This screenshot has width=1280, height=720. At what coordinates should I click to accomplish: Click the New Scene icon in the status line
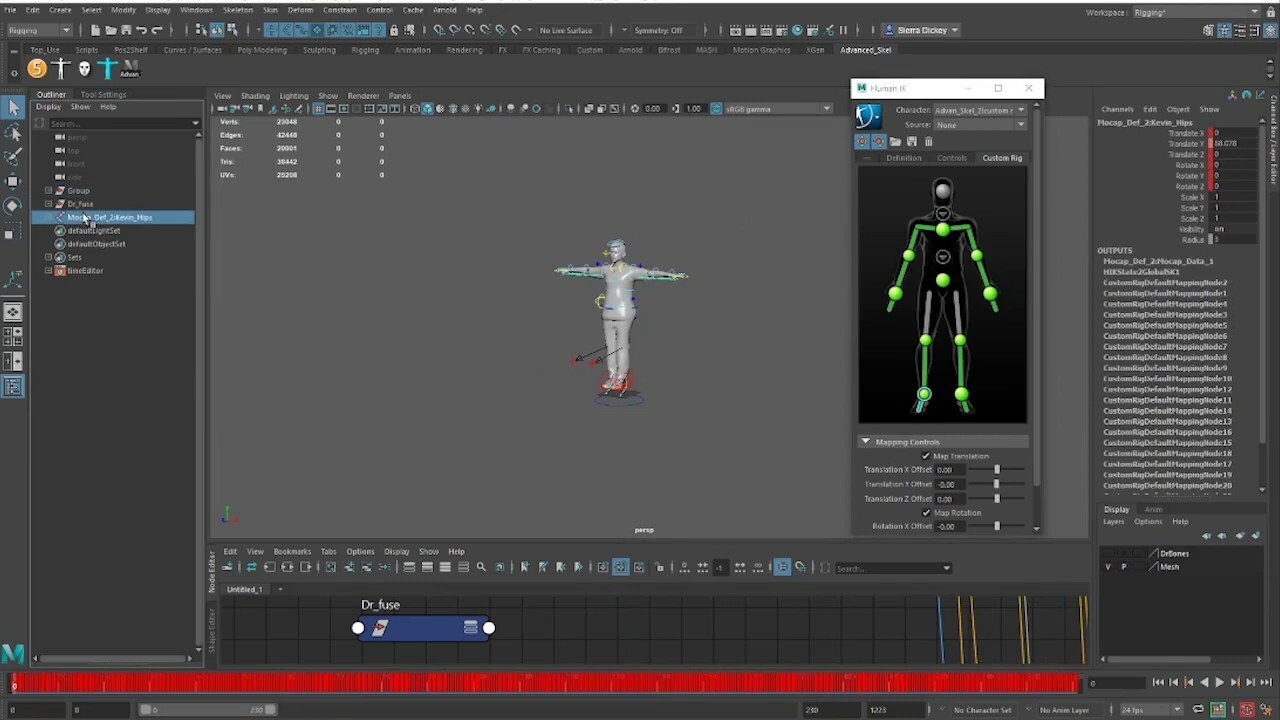click(x=93, y=30)
